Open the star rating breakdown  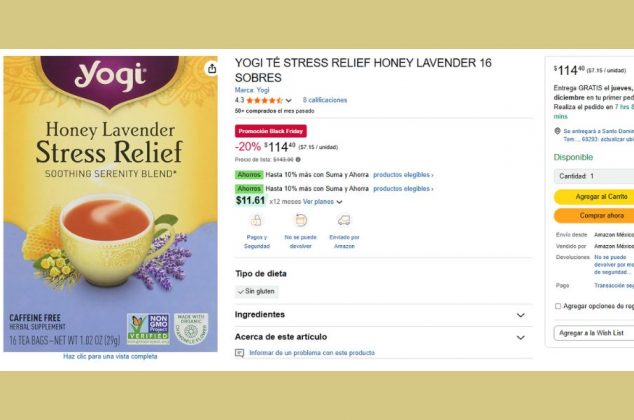288,100
